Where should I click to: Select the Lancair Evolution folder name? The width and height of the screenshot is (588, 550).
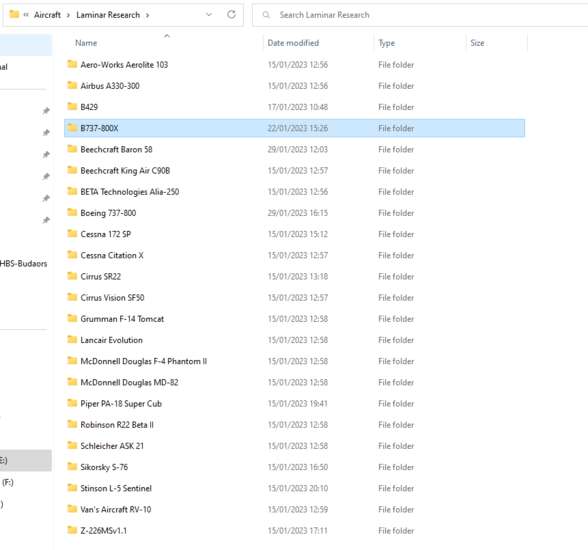[111, 340]
